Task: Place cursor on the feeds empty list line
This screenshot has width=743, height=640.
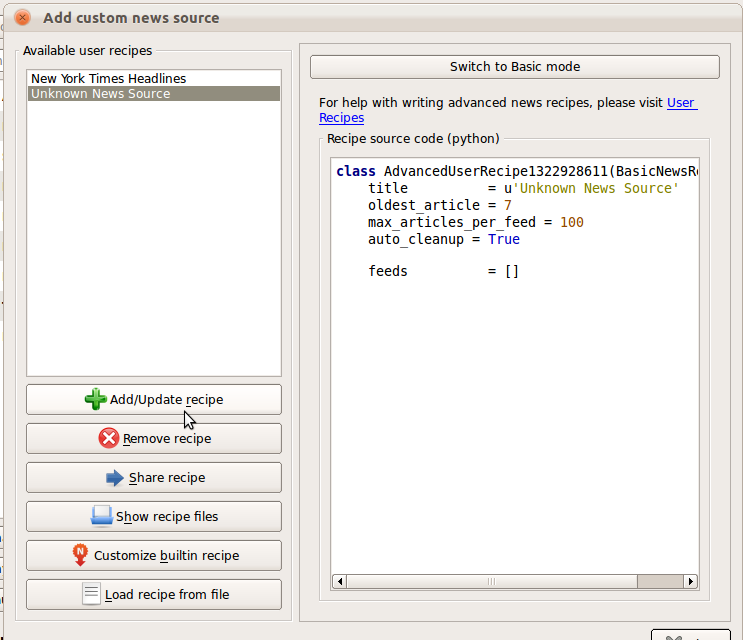Action: (443, 271)
